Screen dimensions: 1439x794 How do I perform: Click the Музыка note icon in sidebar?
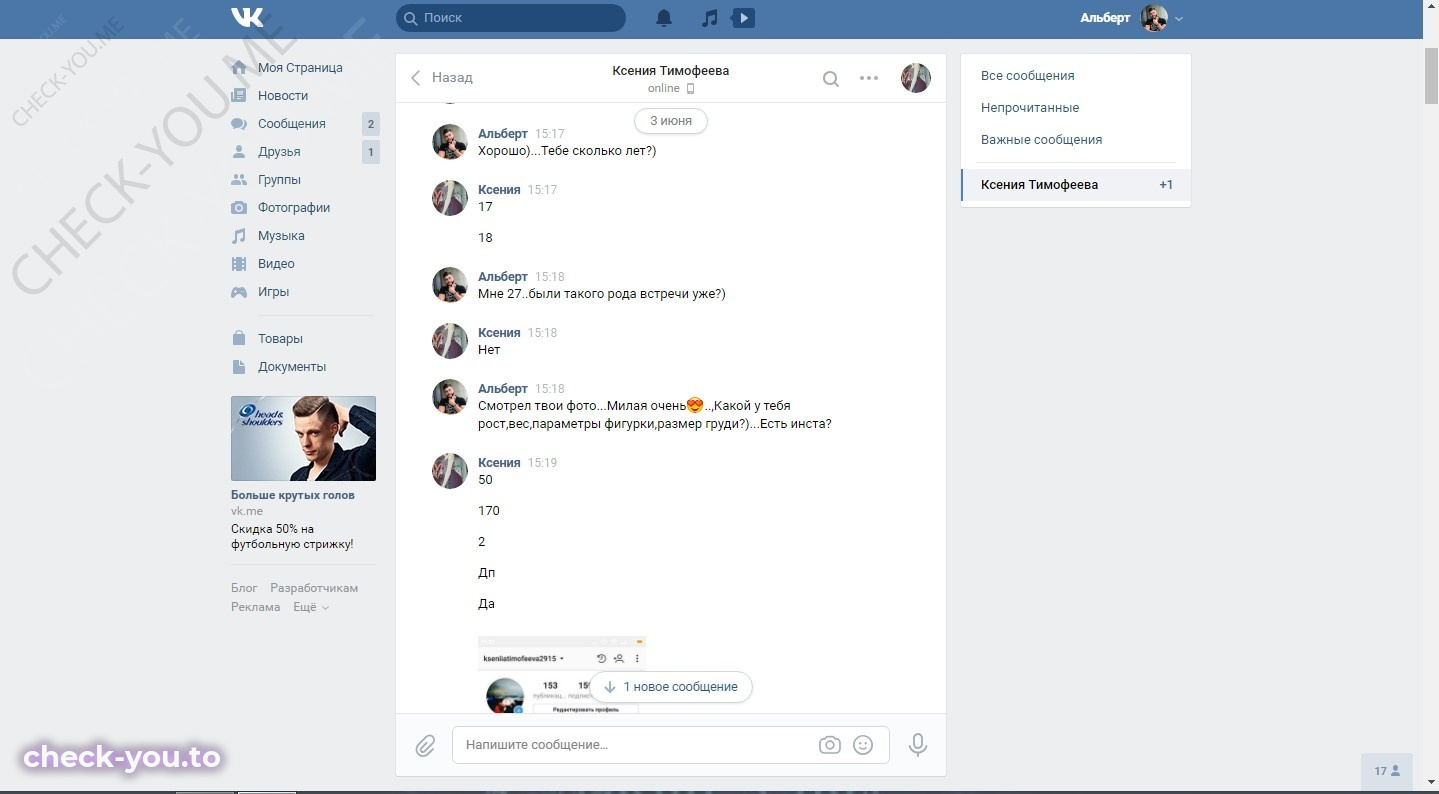point(239,236)
